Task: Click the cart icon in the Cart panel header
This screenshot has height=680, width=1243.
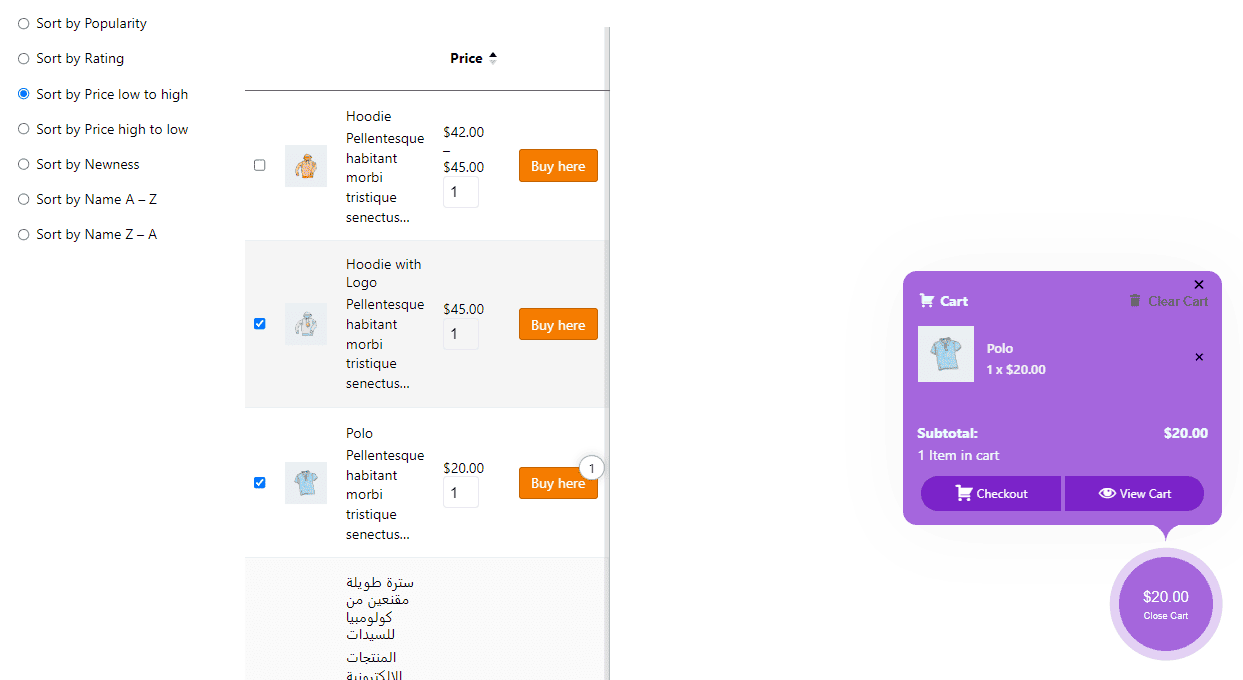Action: (925, 299)
